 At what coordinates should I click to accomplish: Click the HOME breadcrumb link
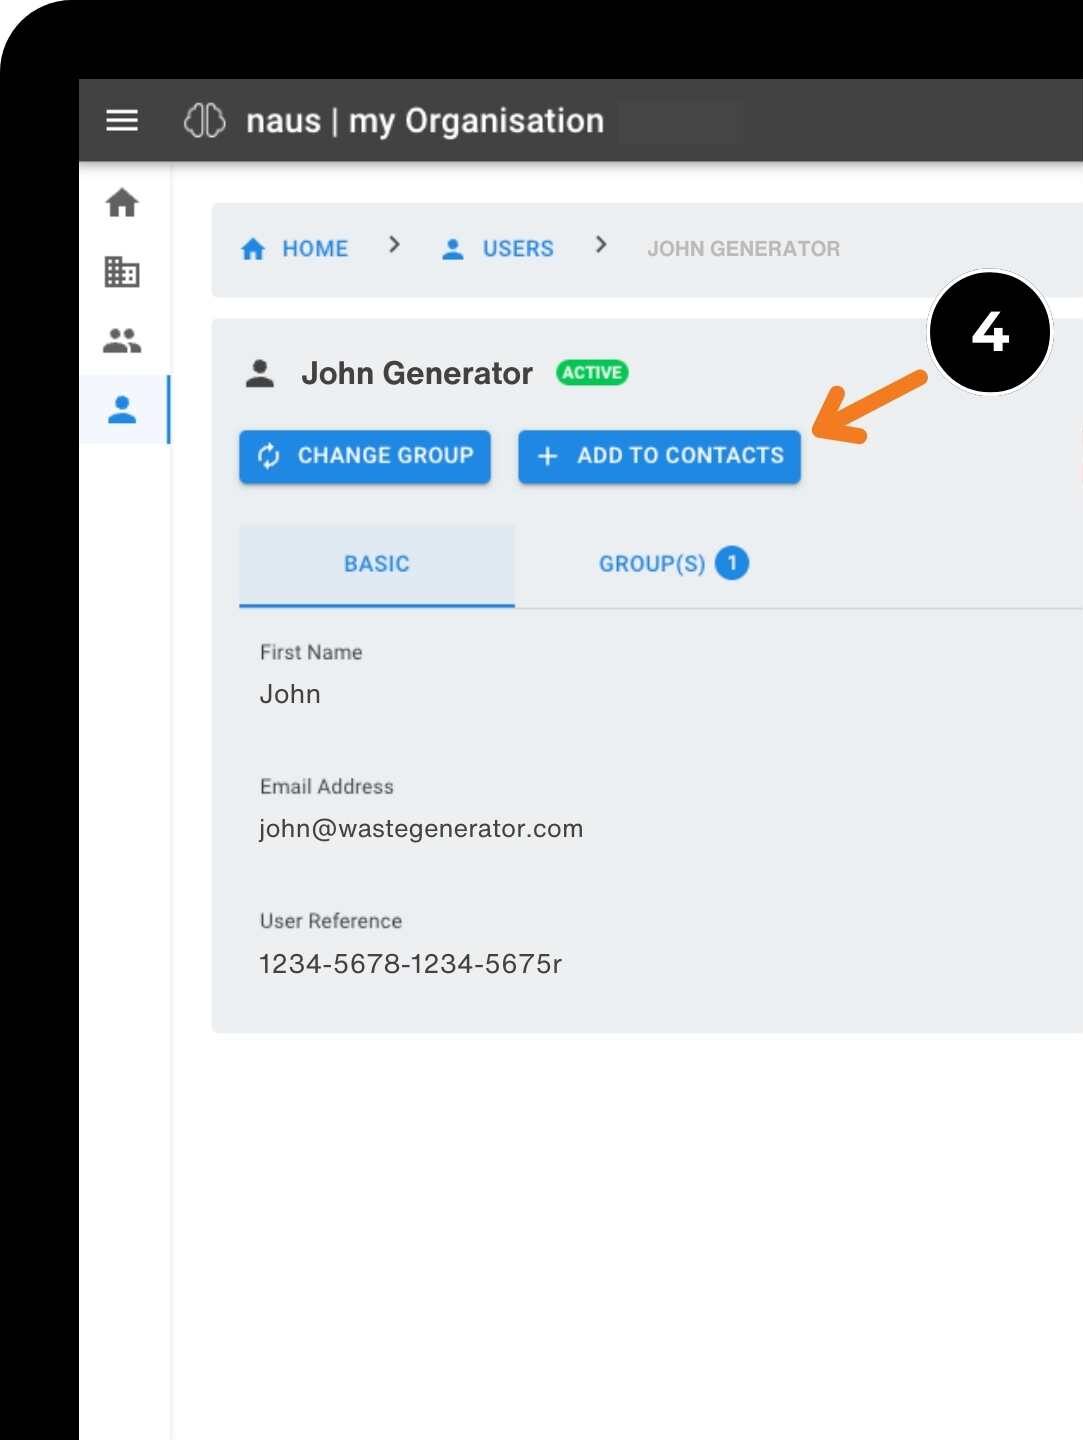[294, 248]
